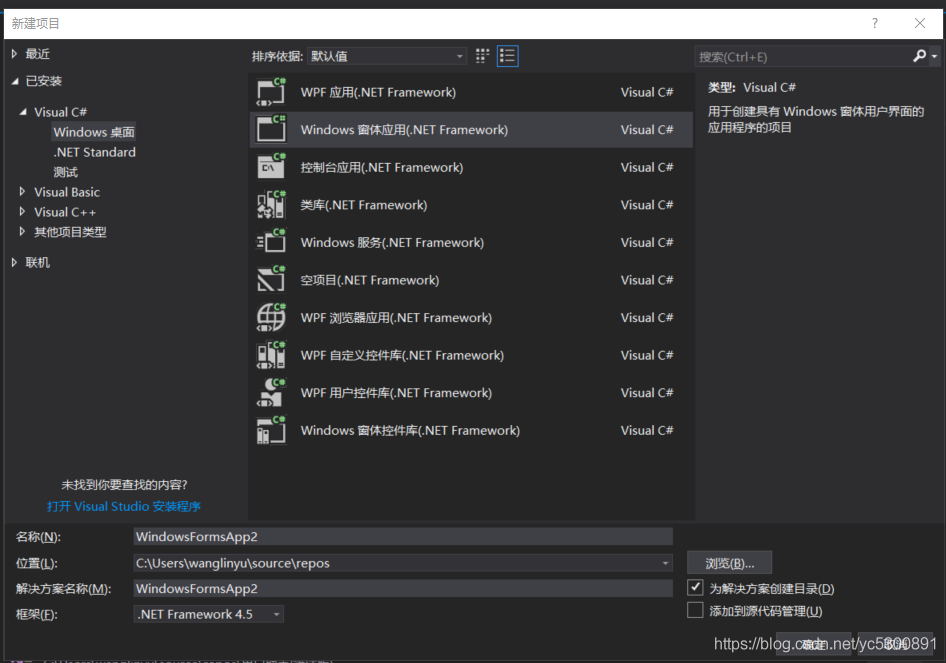946x663 pixels.
Task: Click the WPF 用户控件库 icon
Action: click(x=271, y=393)
